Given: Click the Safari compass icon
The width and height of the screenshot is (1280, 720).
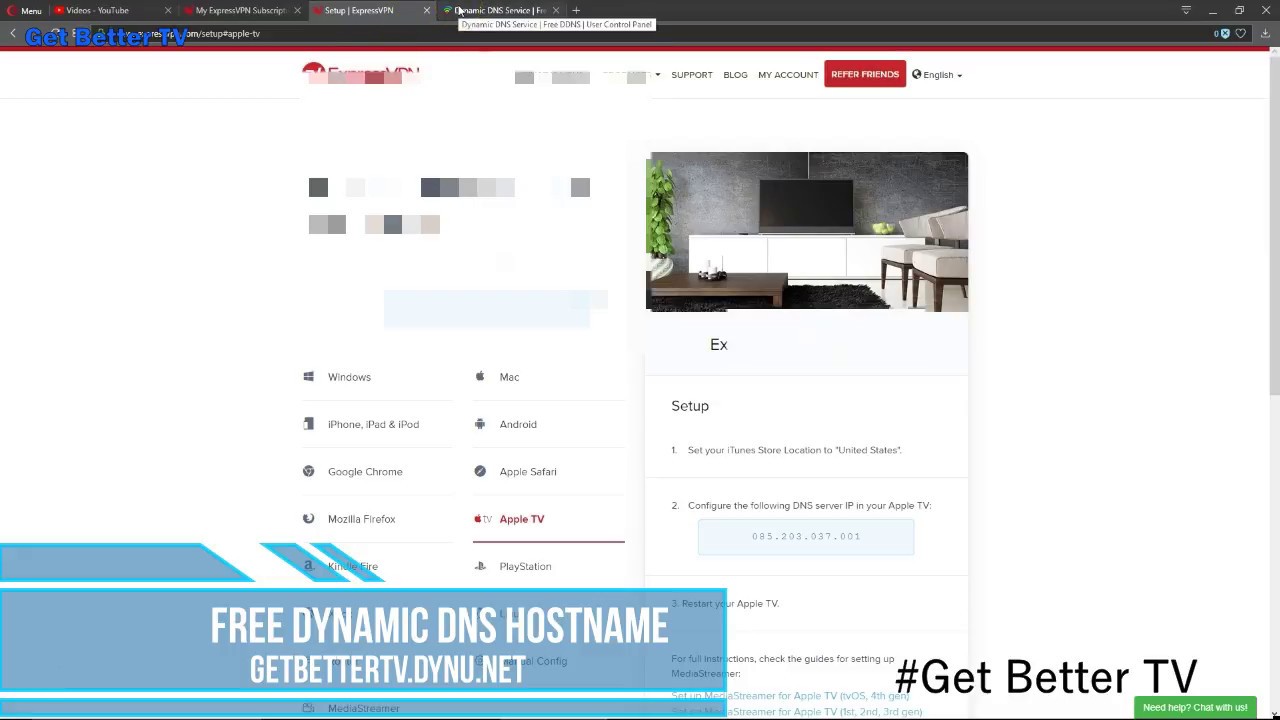Looking at the screenshot, I should (480, 471).
